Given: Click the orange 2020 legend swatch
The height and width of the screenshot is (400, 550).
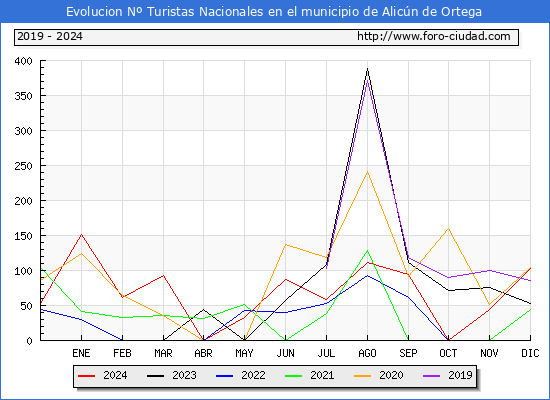Looking at the screenshot, I should pos(363,376).
